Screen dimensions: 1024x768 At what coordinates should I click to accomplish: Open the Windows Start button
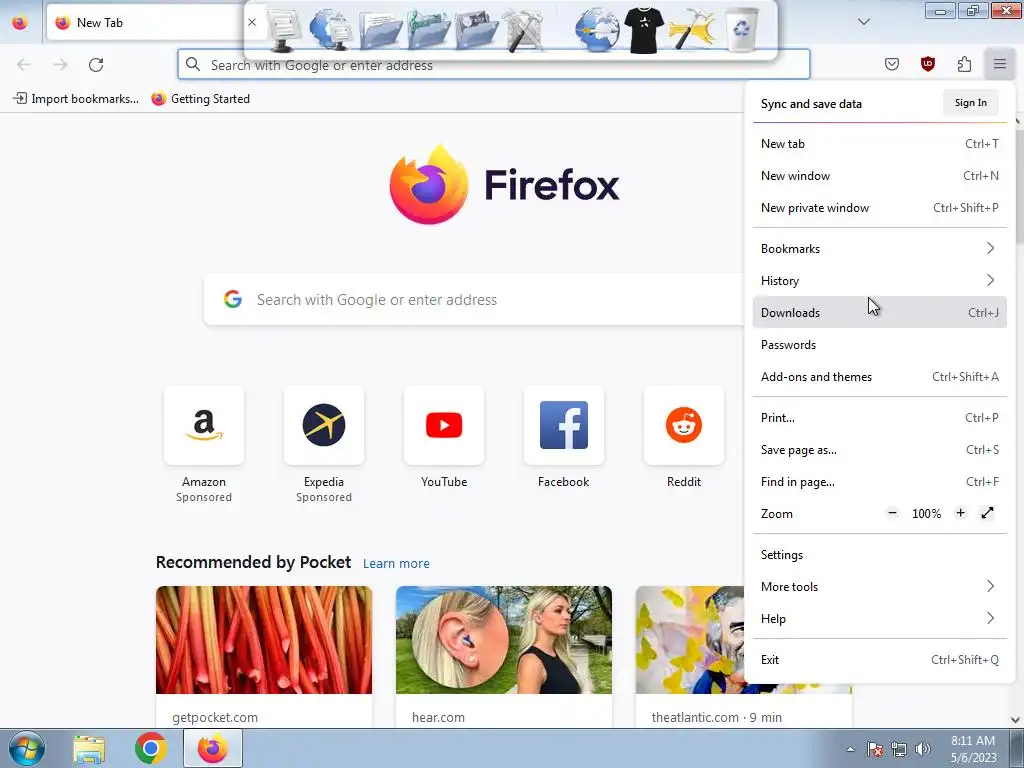pyautogui.click(x=26, y=748)
